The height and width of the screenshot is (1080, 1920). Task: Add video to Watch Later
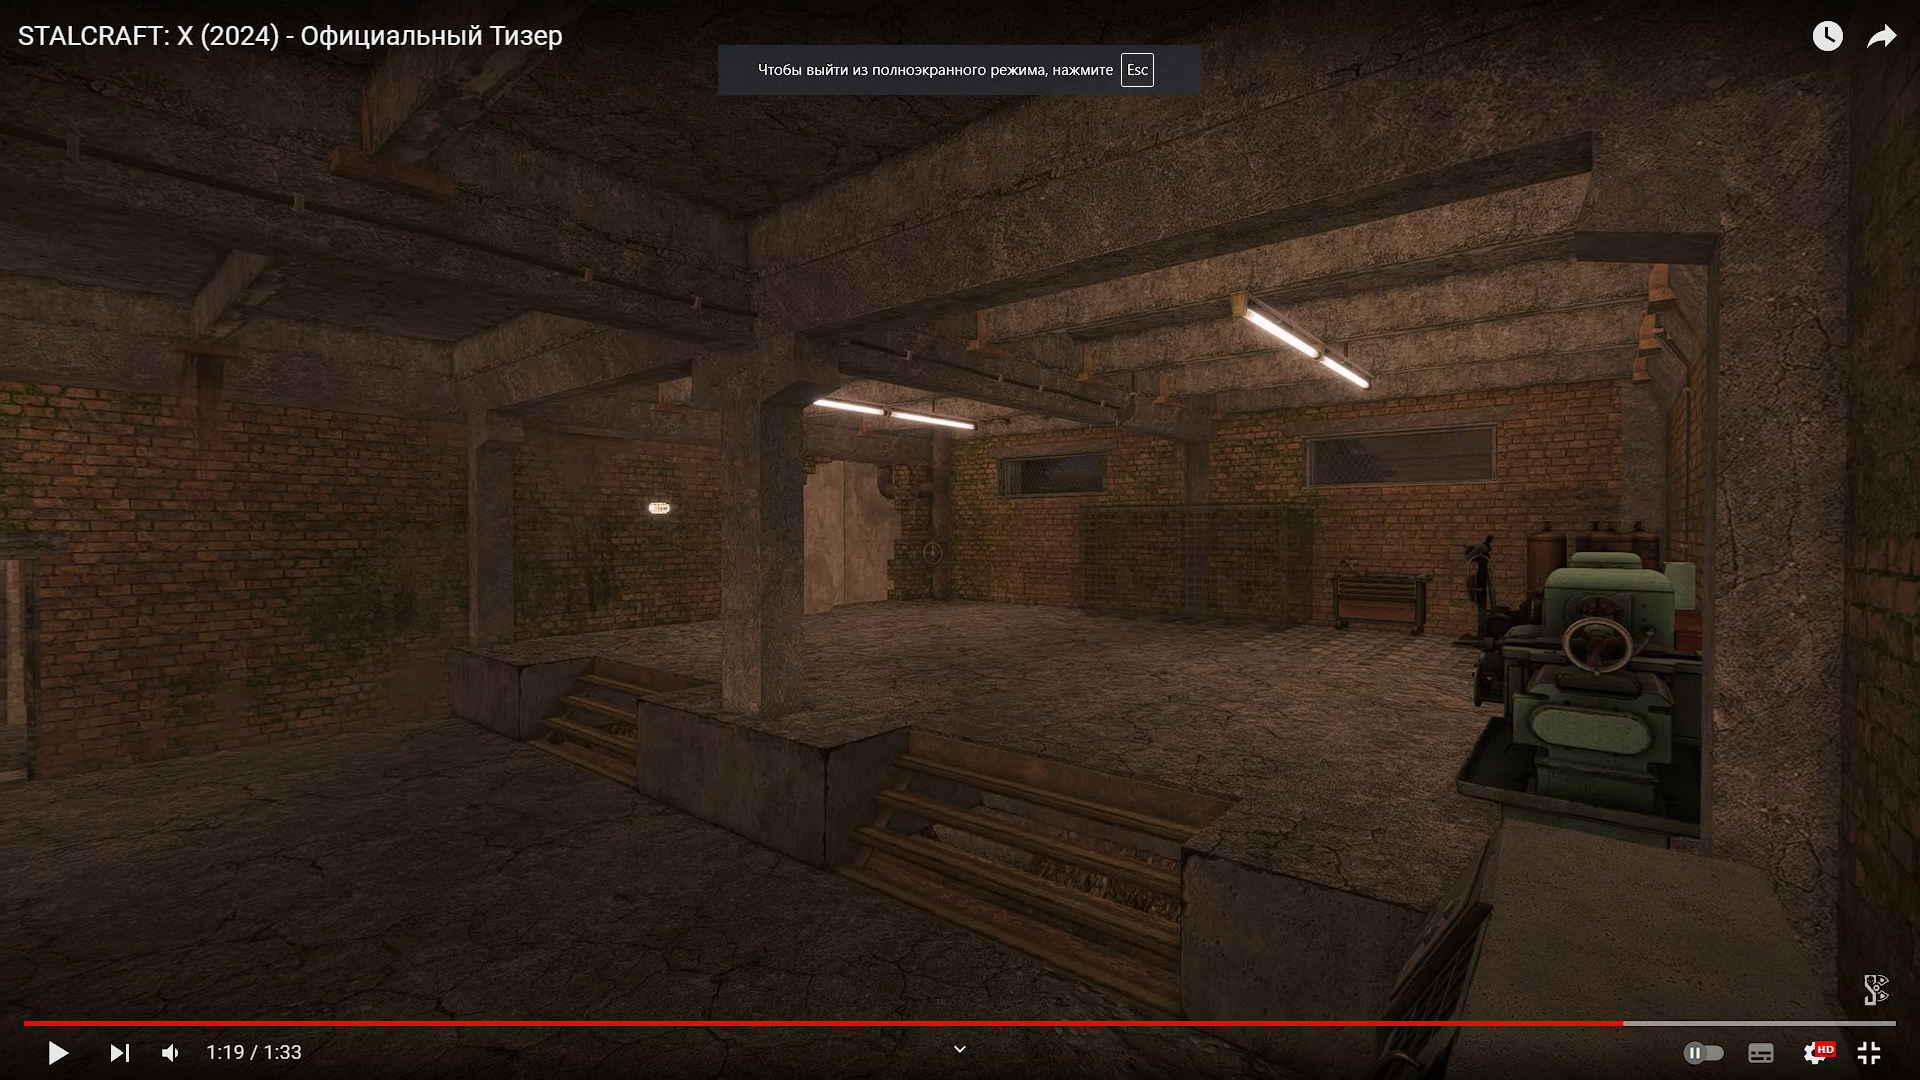click(x=1827, y=37)
